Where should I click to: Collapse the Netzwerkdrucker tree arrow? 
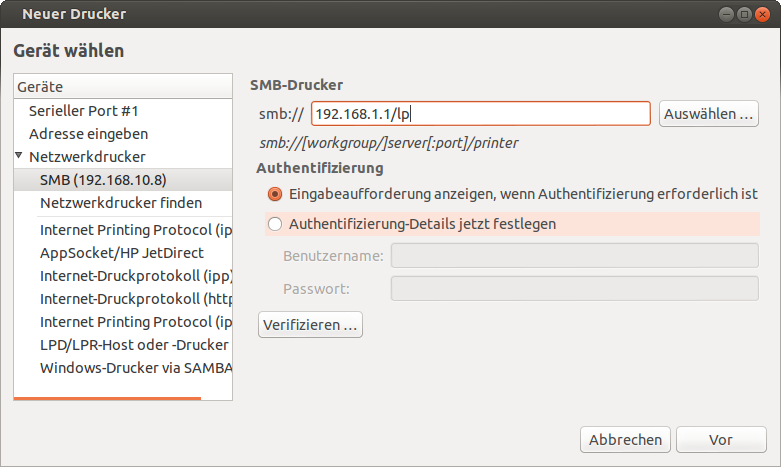pos(19,156)
